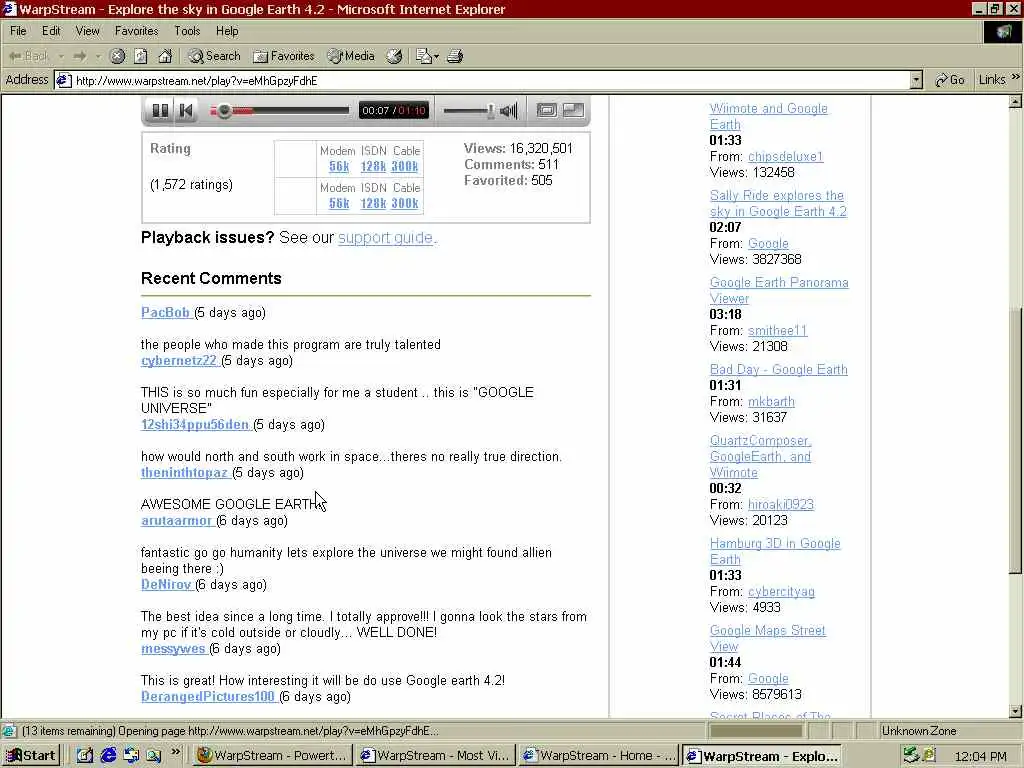Select first-row Cable 300k link
1024x768 pixels.
(x=405, y=167)
